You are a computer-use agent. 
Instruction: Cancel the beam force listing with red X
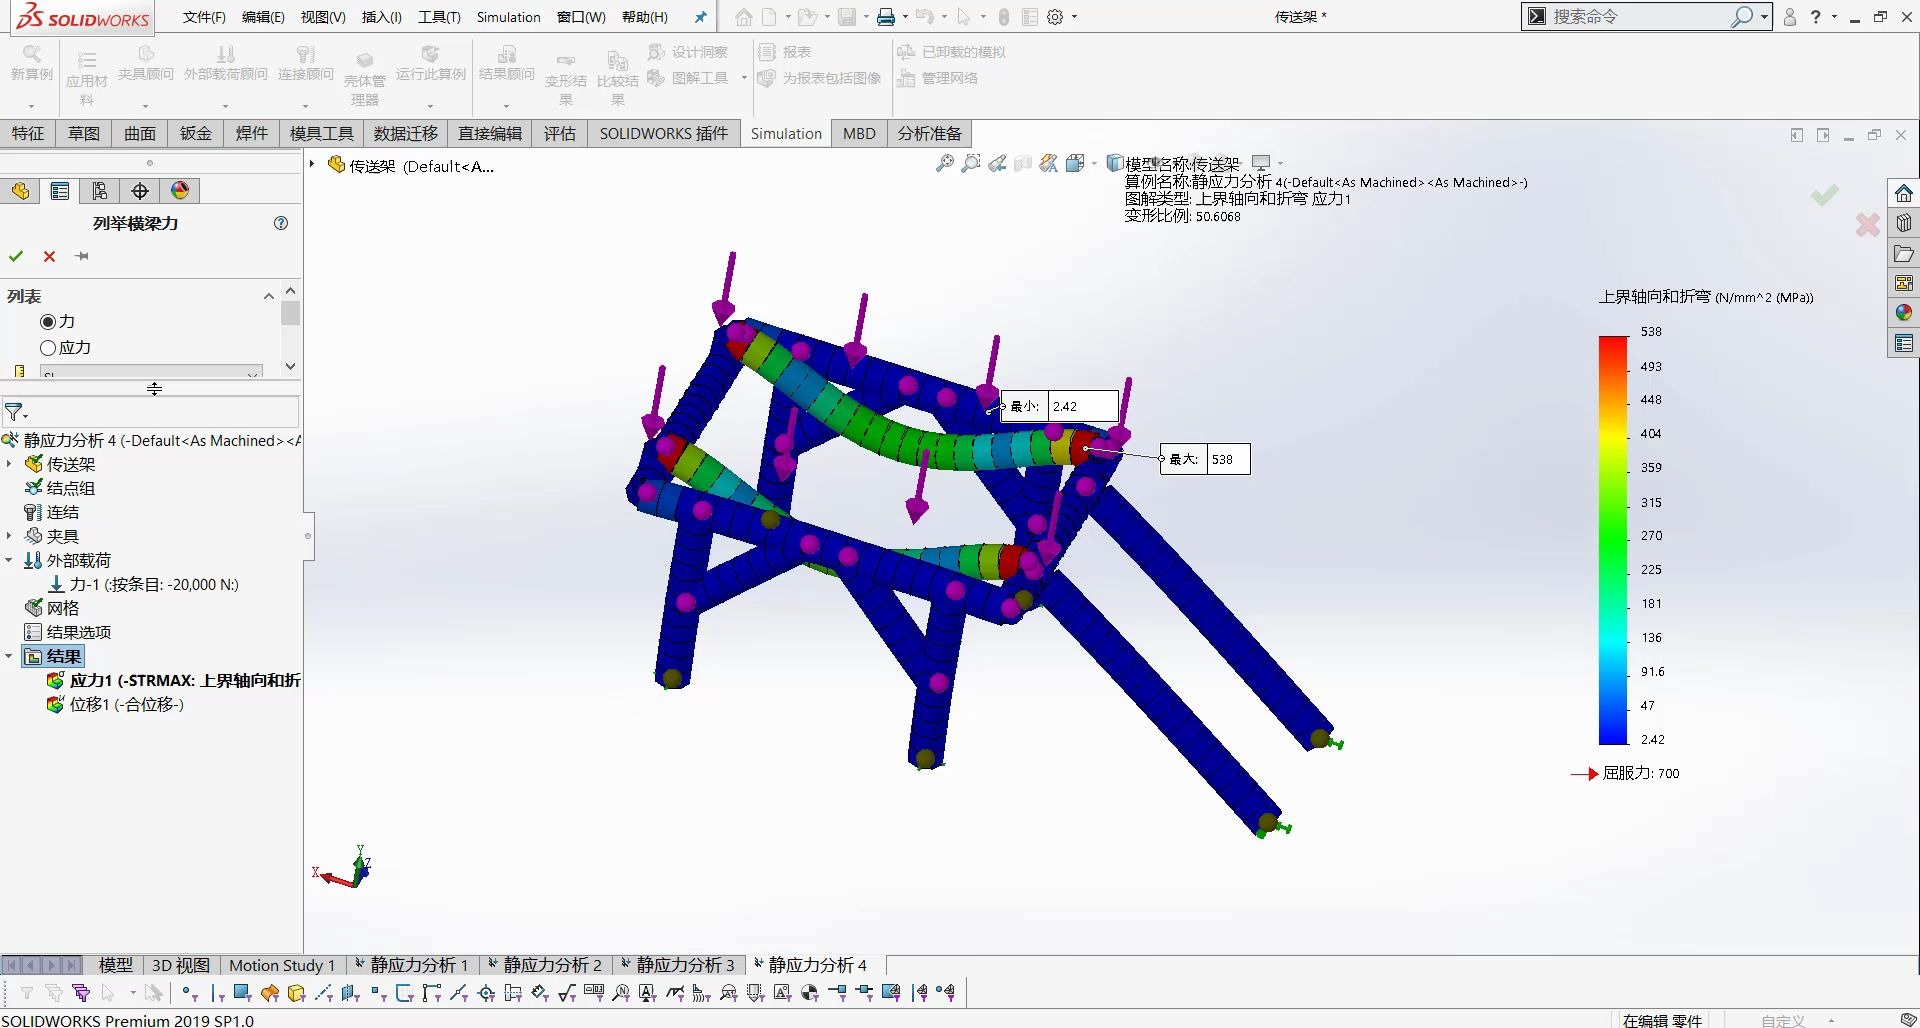(49, 257)
